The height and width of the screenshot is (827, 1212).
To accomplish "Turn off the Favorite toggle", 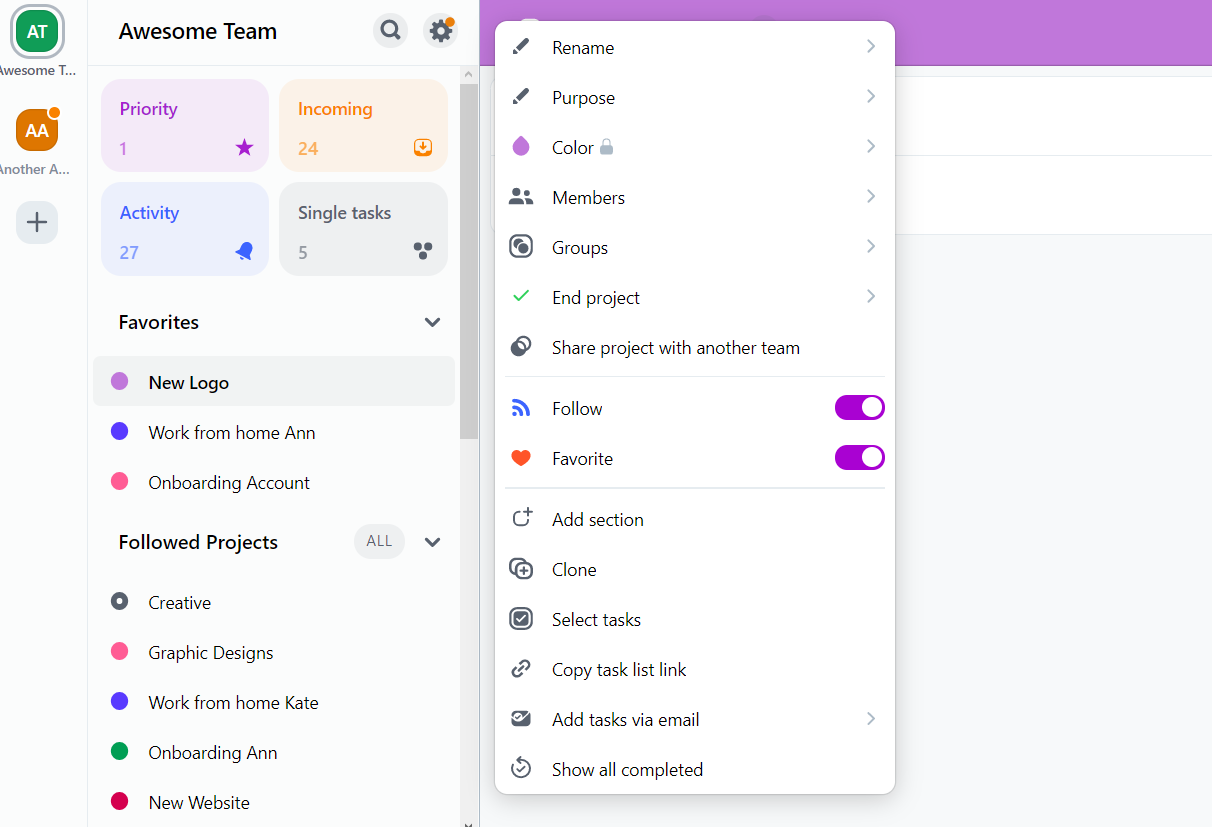I will [x=860, y=458].
